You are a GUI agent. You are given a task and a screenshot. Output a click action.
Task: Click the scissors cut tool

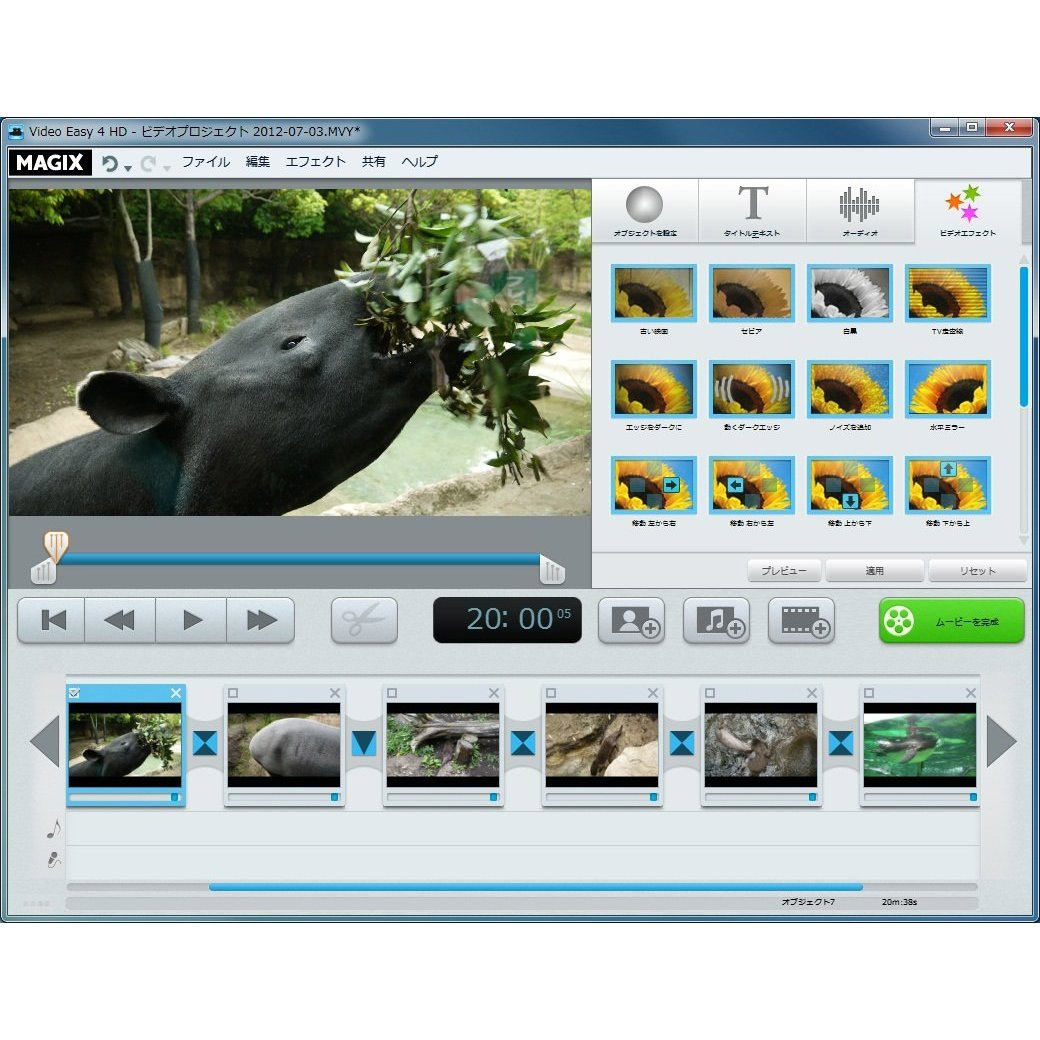click(364, 620)
